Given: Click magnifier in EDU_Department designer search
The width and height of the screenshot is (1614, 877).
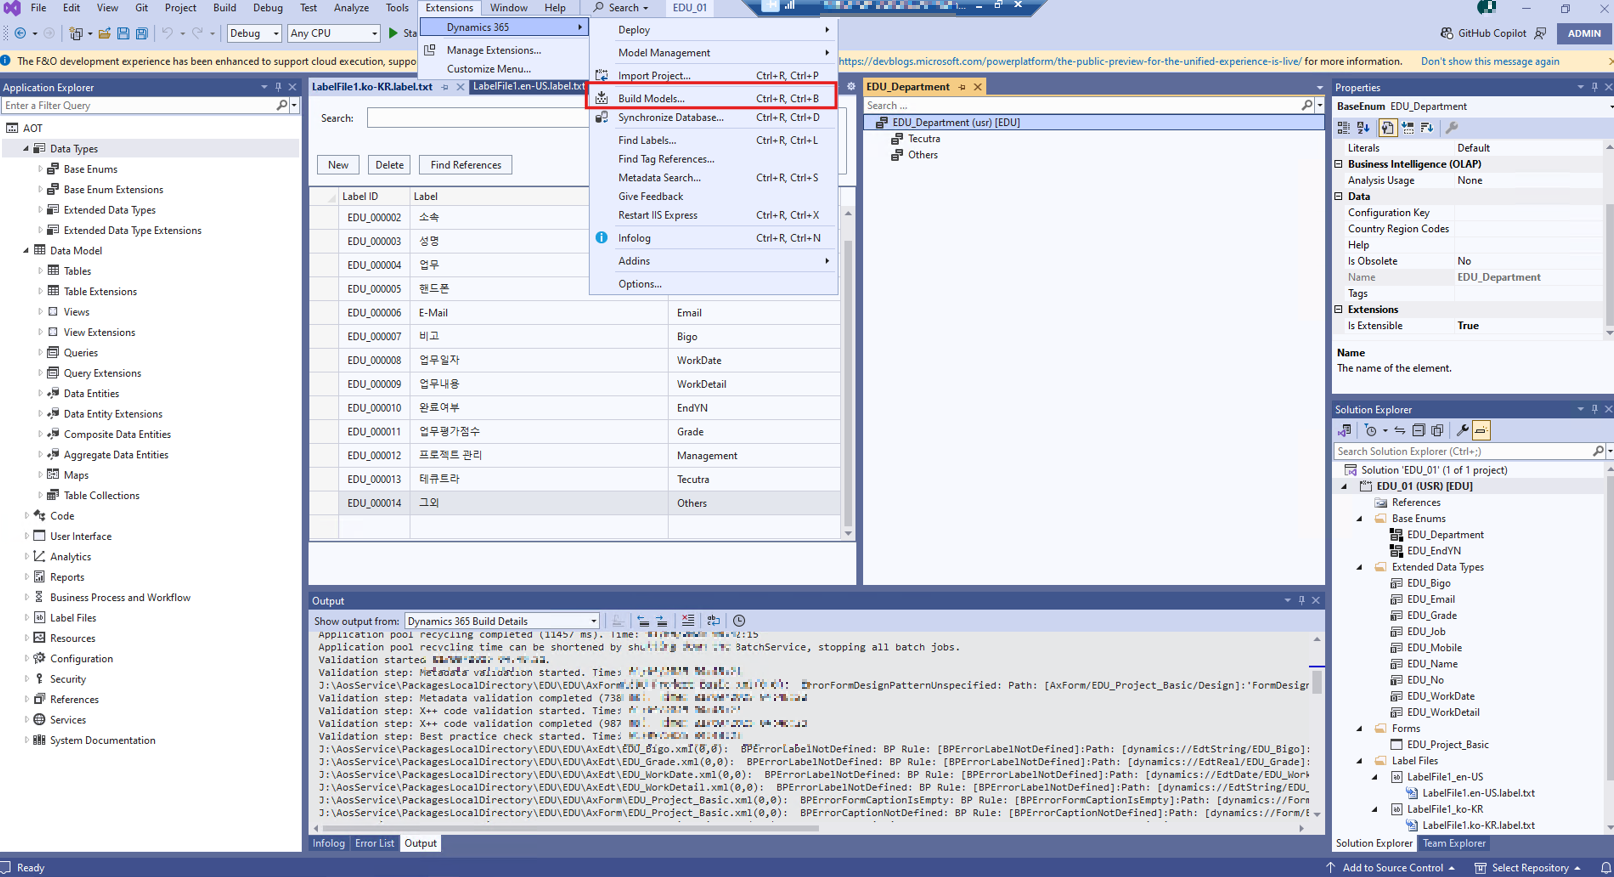Looking at the screenshot, I should click(1307, 105).
